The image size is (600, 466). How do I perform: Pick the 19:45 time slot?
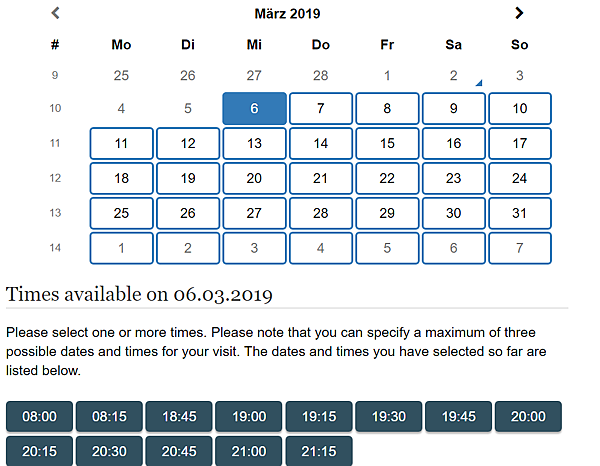(x=458, y=417)
